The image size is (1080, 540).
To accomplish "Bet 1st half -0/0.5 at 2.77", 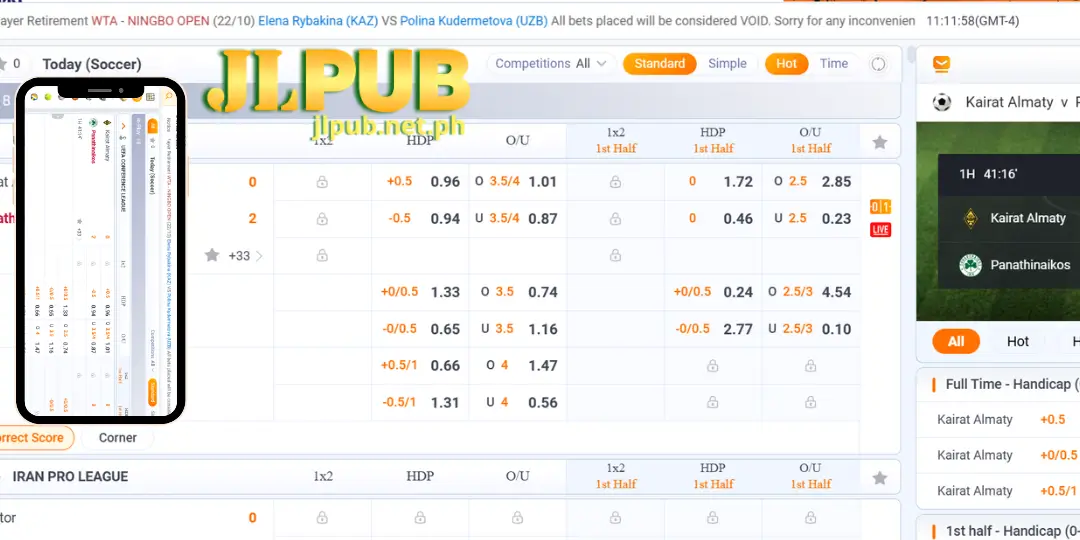I will coord(714,329).
